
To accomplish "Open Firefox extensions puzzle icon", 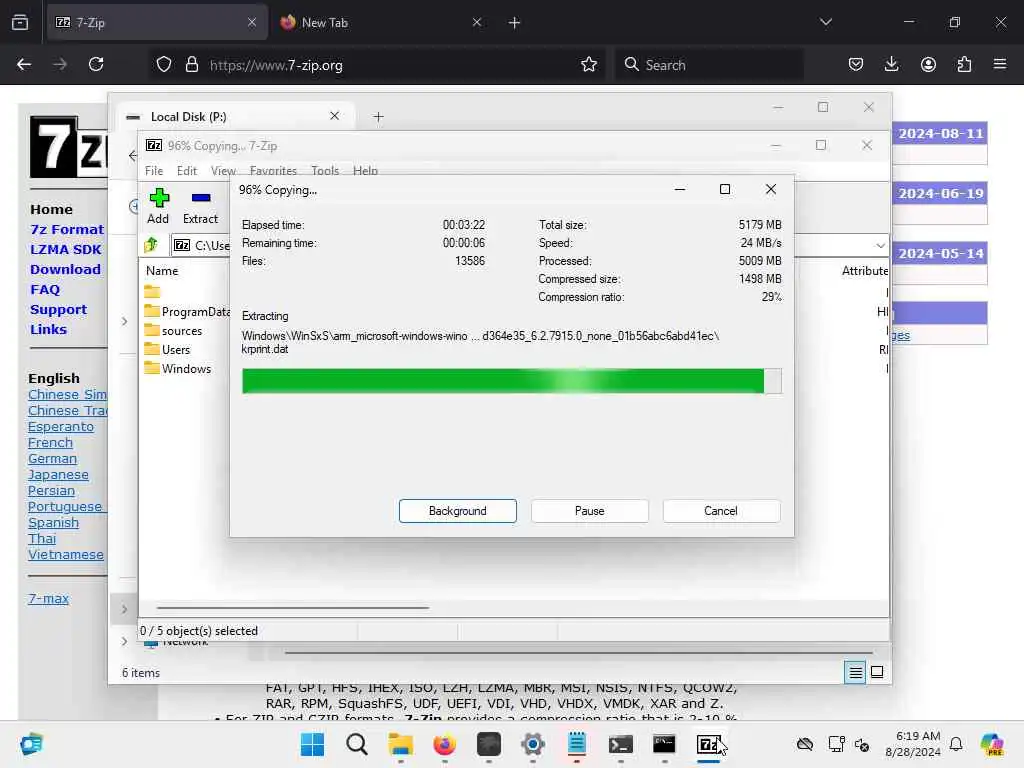I will pos(964,65).
